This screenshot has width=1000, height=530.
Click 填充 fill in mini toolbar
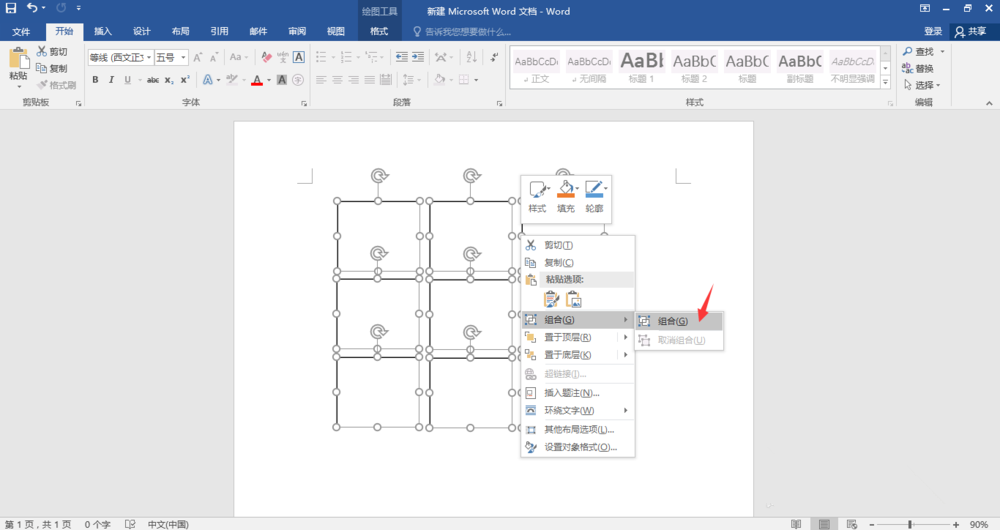click(566, 196)
